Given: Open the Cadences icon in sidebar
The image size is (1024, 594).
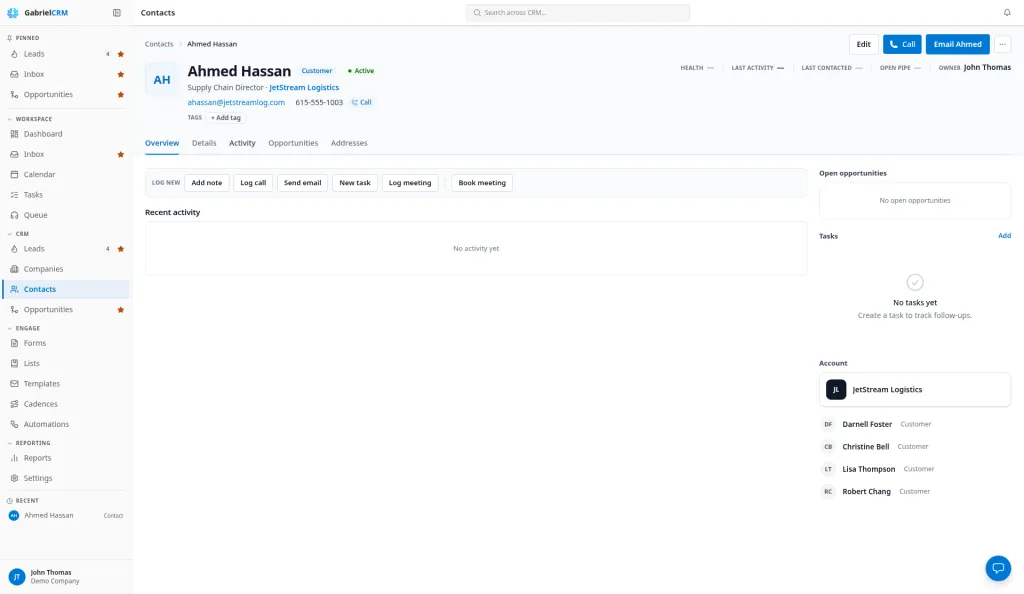Looking at the screenshot, I should (14, 404).
